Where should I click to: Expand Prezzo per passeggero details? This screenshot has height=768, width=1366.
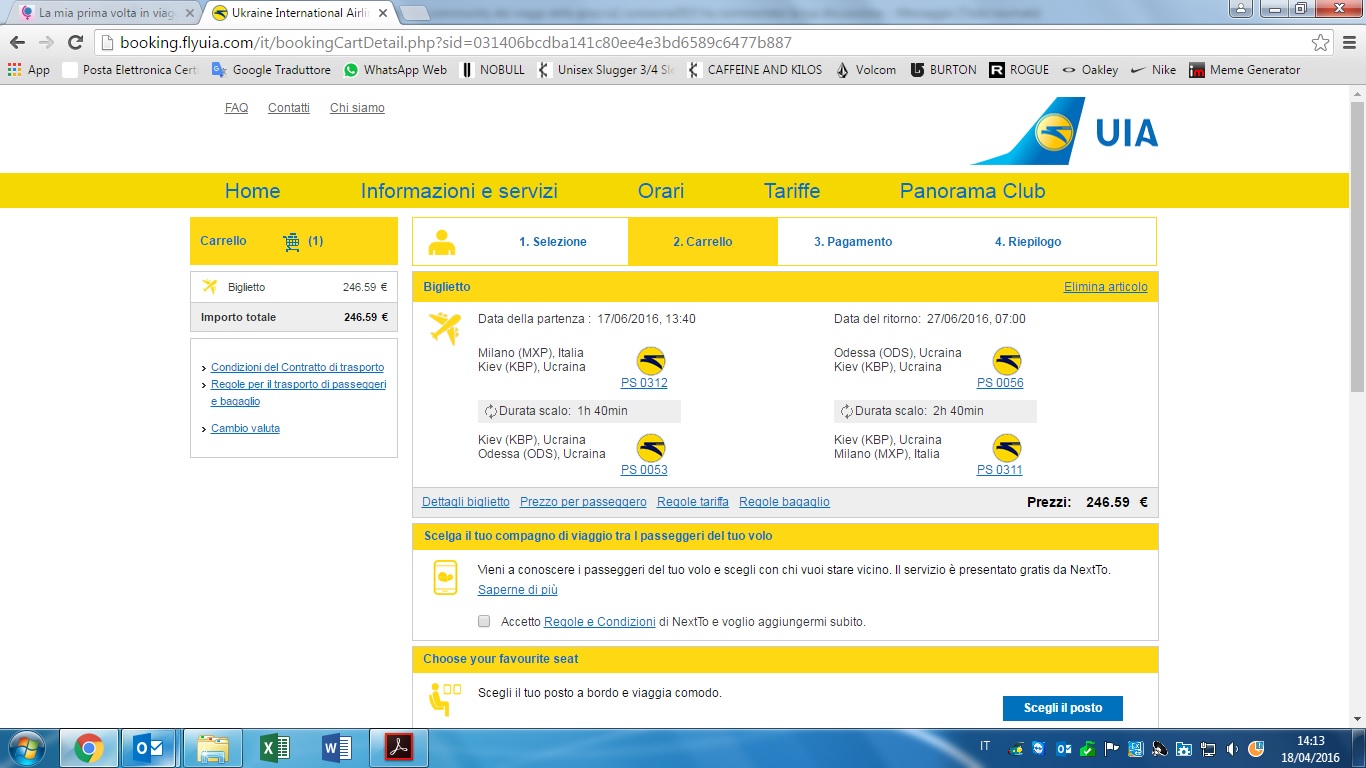coord(583,502)
